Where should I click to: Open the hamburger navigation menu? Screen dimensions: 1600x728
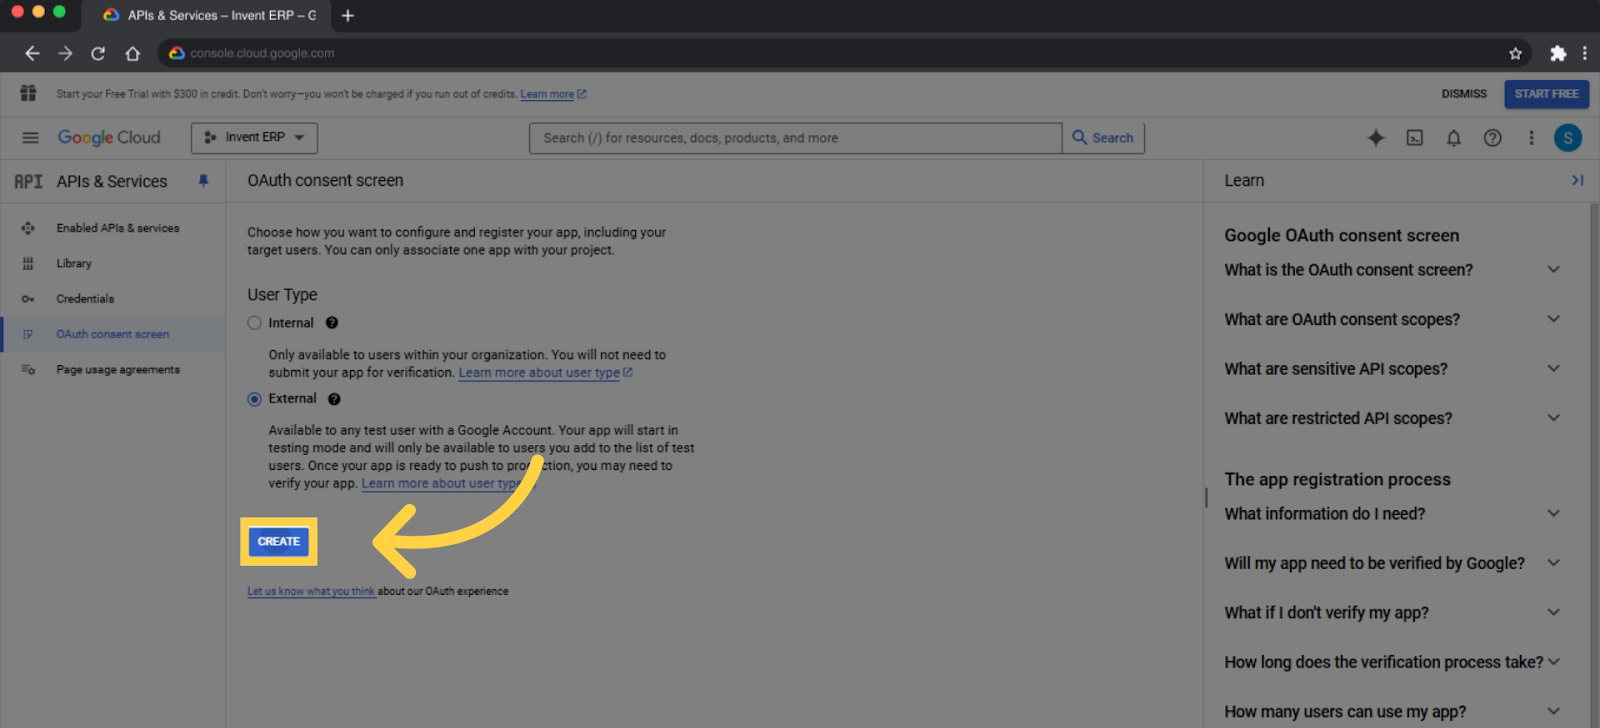tap(30, 138)
